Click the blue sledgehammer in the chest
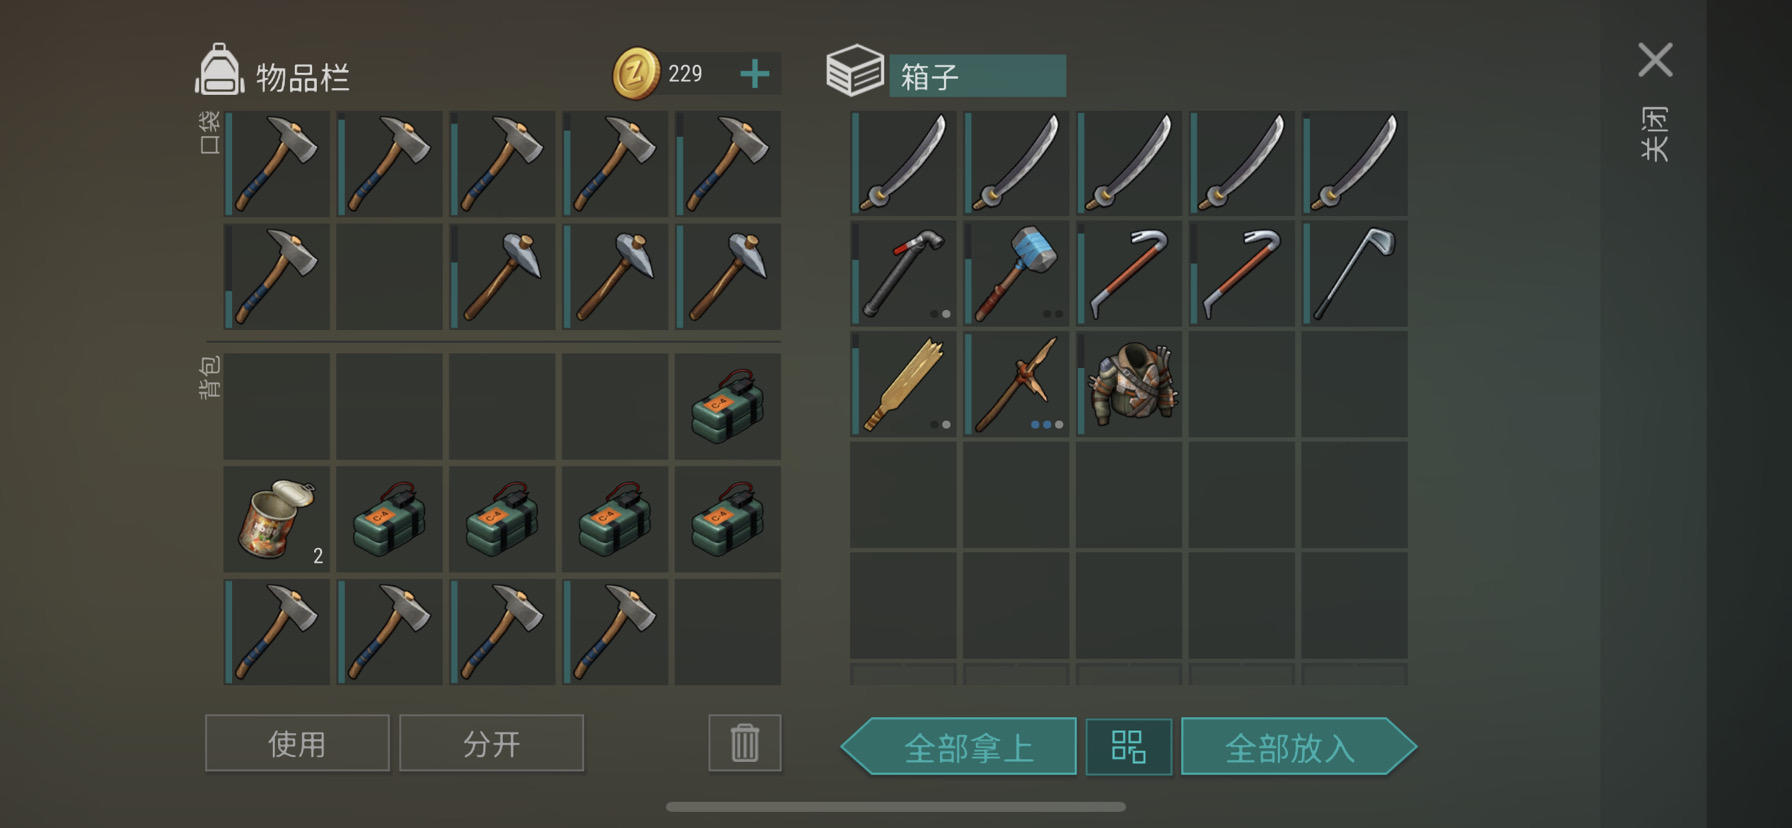Screen dimensions: 1792x828 [1016, 274]
